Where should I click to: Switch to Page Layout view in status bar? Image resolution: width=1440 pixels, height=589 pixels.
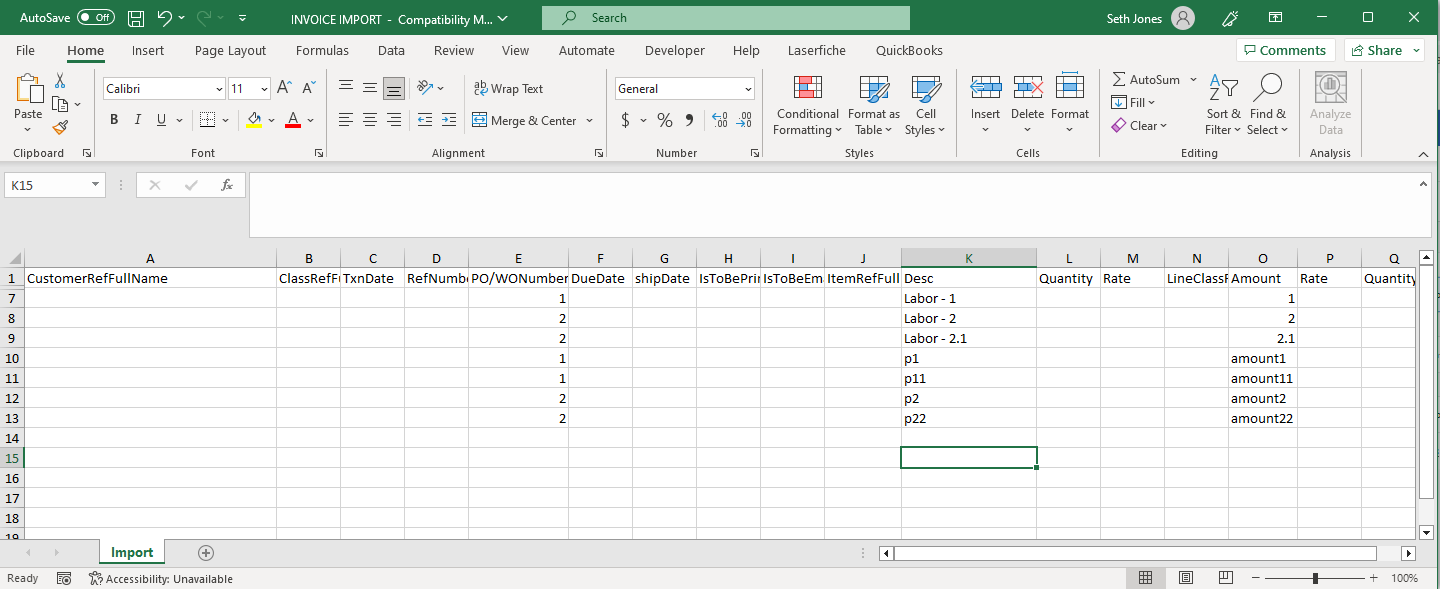(1185, 578)
